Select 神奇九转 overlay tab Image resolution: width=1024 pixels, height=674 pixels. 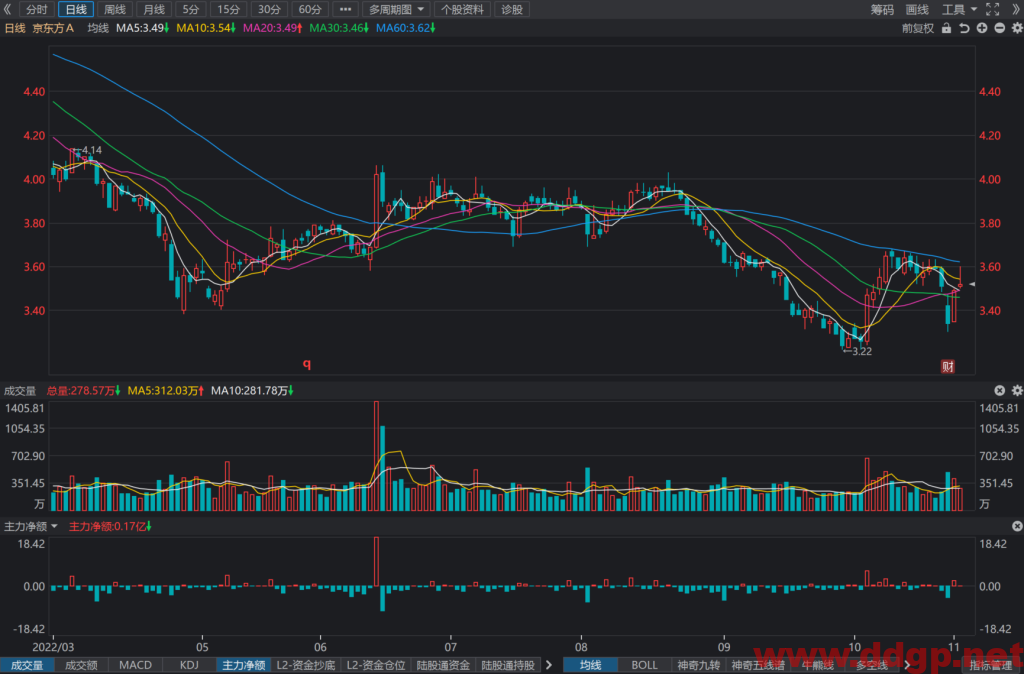click(x=699, y=665)
